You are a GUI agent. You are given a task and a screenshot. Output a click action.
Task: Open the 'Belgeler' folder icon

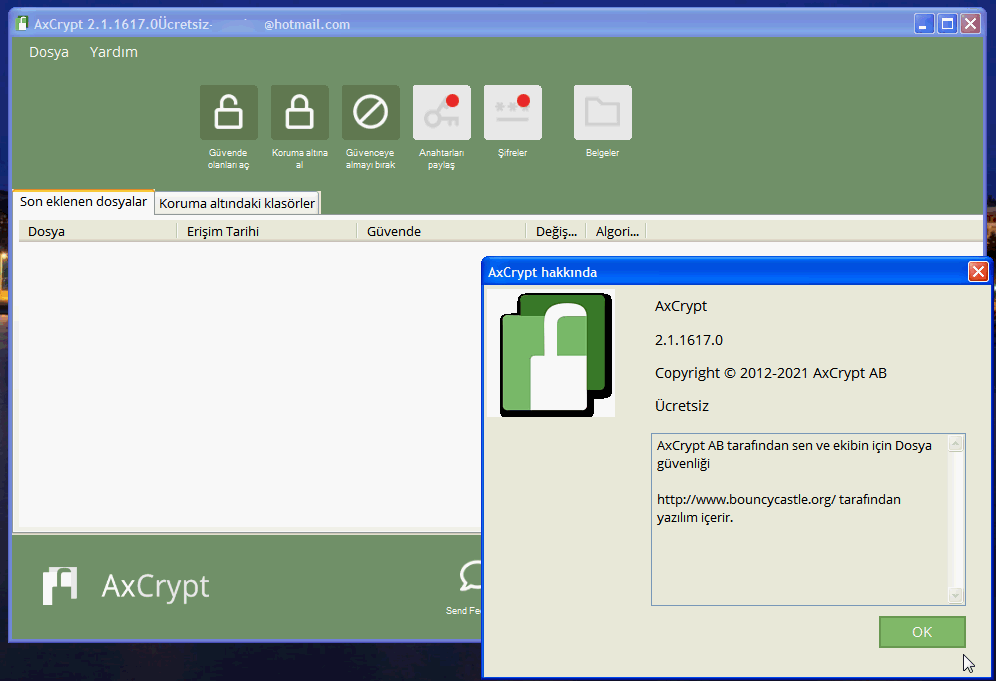click(603, 112)
